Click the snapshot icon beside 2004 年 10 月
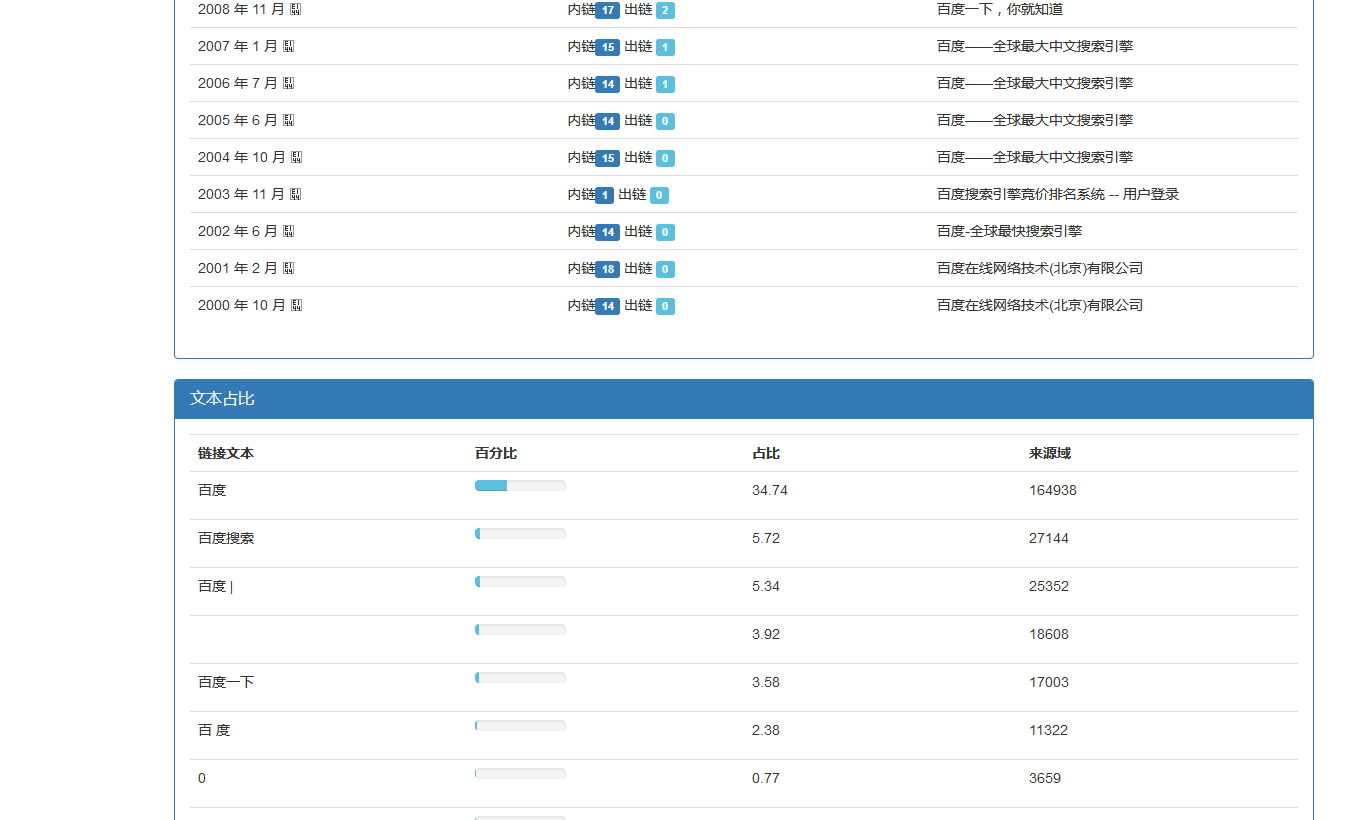 pyautogui.click(x=296, y=157)
